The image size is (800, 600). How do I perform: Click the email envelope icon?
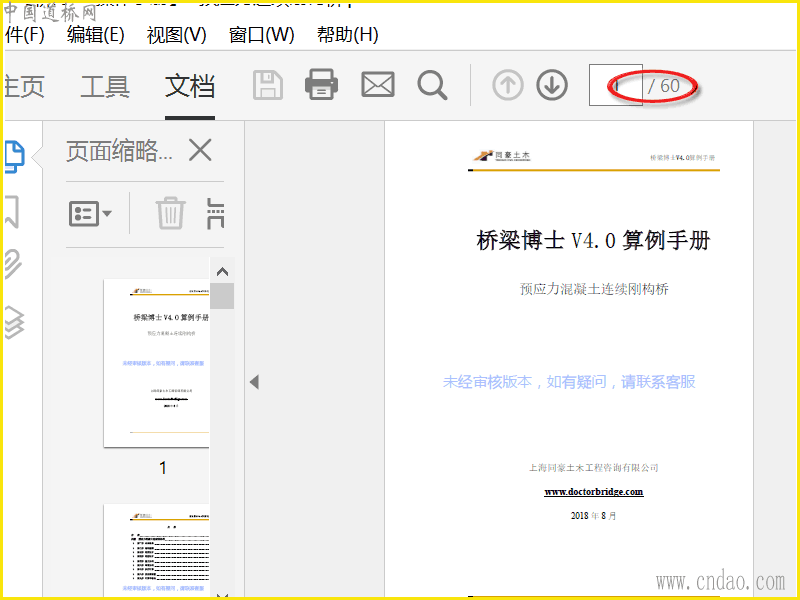point(378,85)
